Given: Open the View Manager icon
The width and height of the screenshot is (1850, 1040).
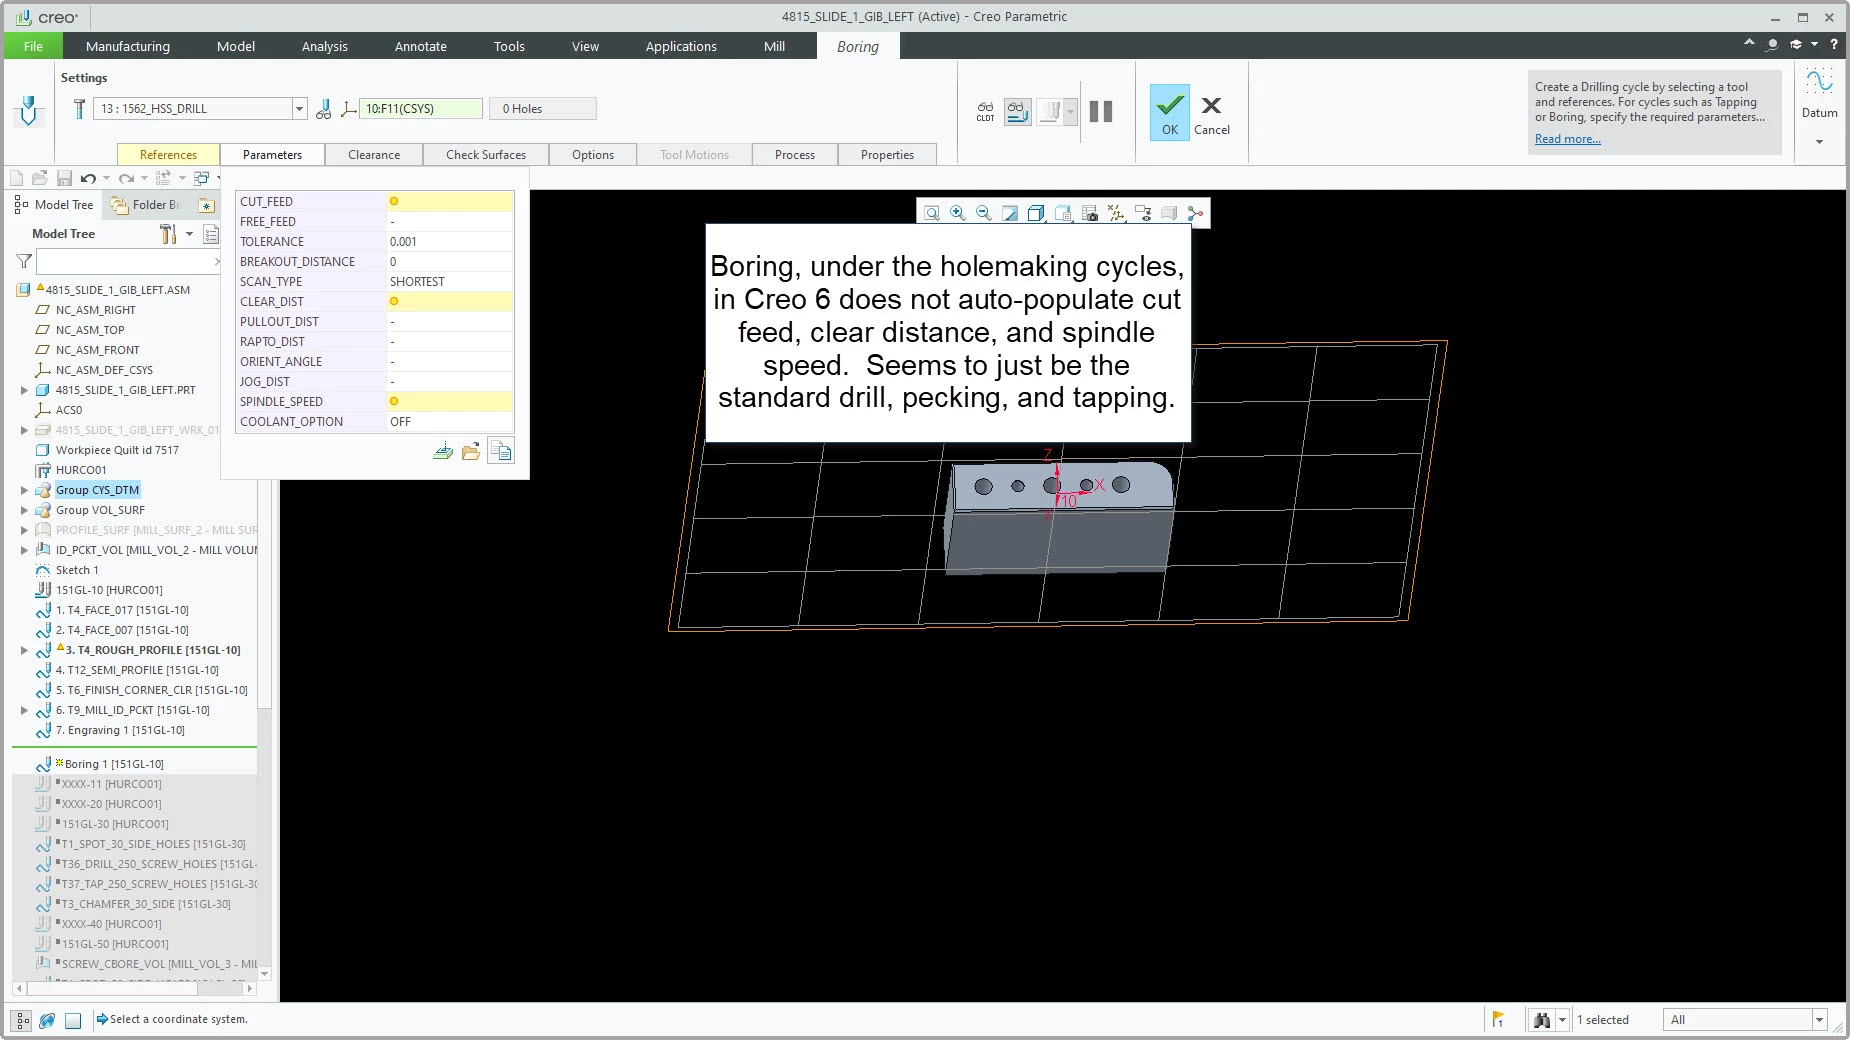Looking at the screenshot, I should pos(1090,213).
